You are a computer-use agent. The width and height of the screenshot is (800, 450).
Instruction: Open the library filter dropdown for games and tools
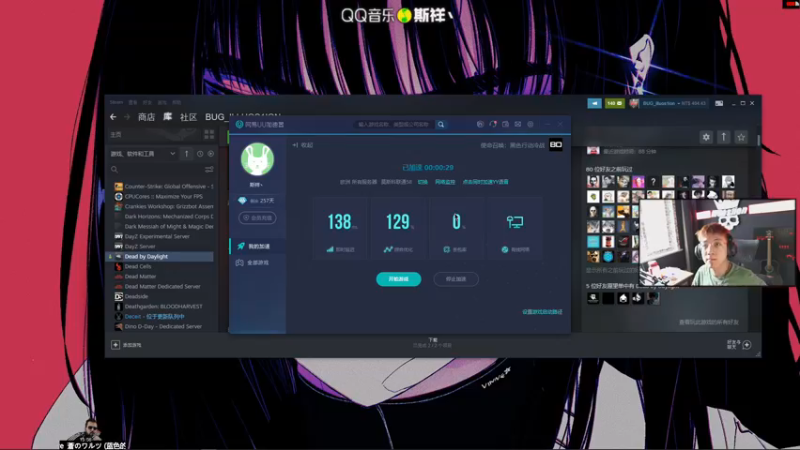(143, 154)
